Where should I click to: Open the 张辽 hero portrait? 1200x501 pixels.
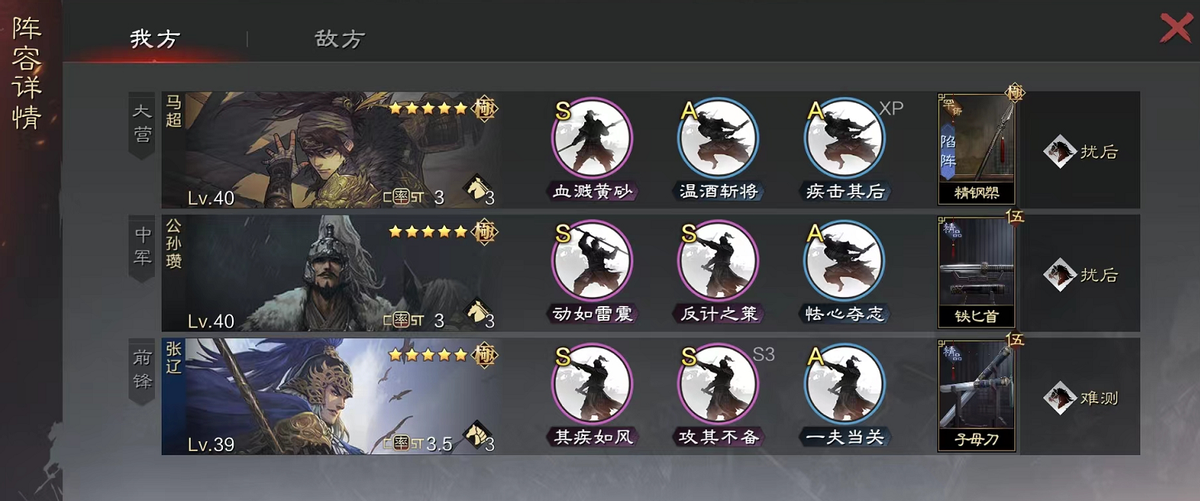(330, 395)
